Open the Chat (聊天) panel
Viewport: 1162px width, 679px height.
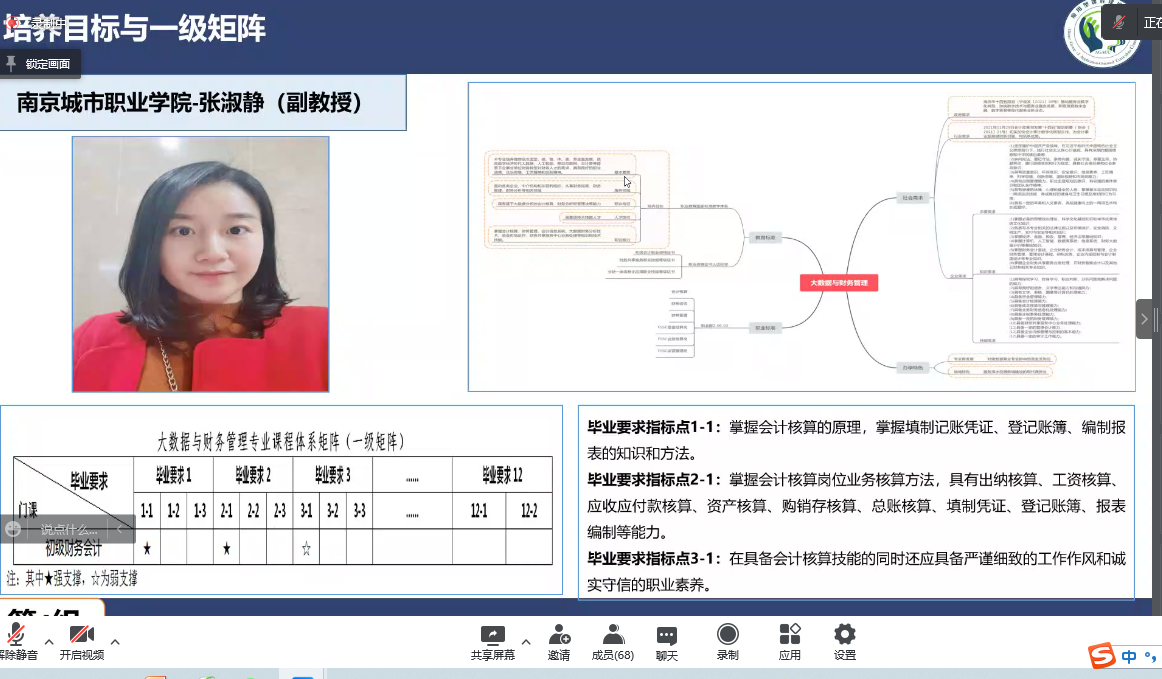tap(667, 640)
